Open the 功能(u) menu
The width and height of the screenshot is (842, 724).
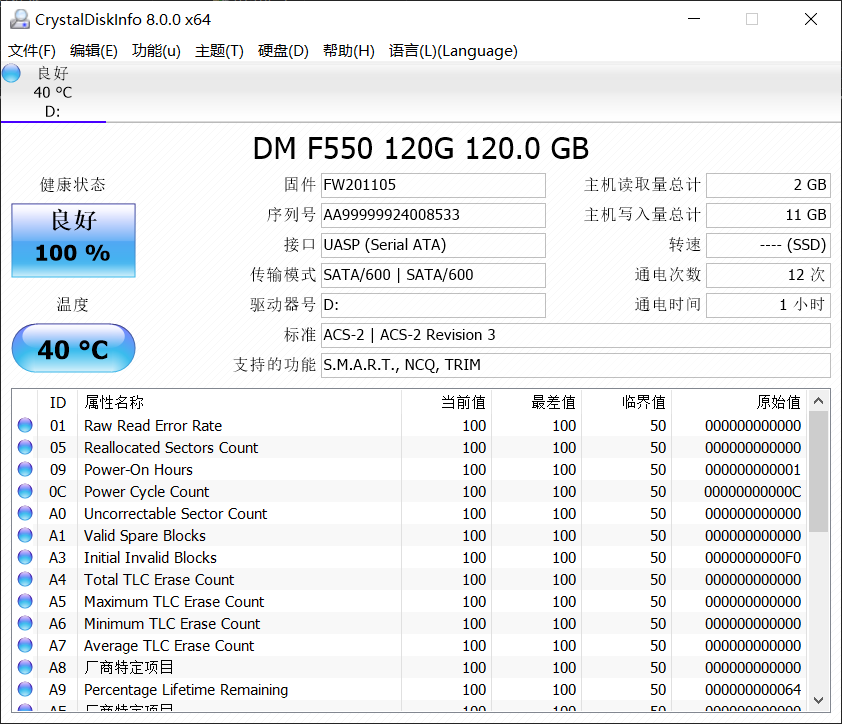tap(156, 51)
